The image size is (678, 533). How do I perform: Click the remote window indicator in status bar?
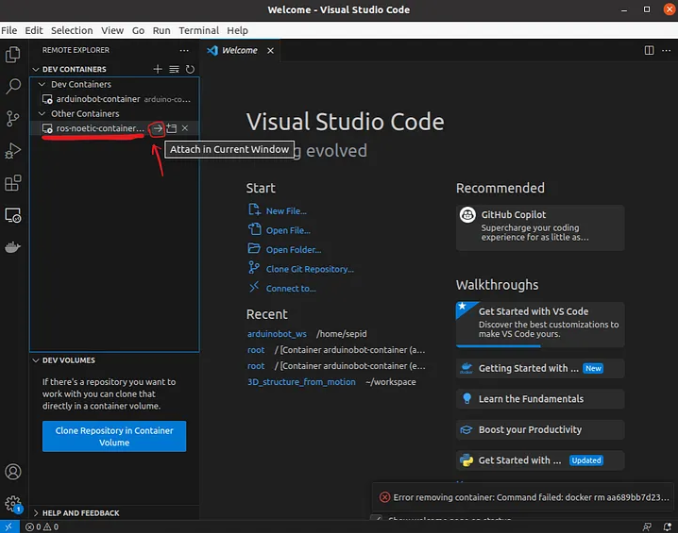click(9, 527)
